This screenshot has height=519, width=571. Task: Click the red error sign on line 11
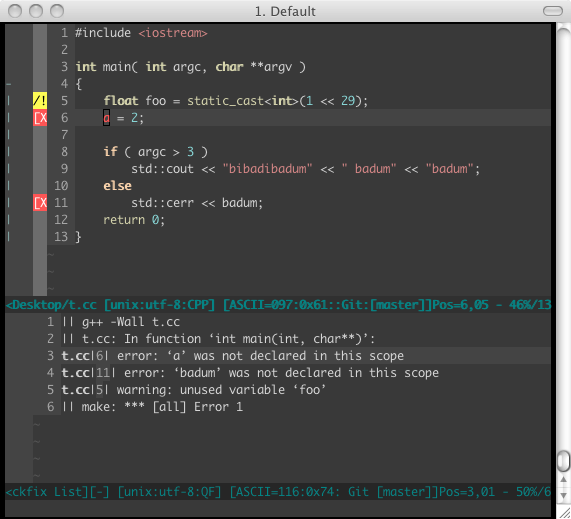(40, 203)
